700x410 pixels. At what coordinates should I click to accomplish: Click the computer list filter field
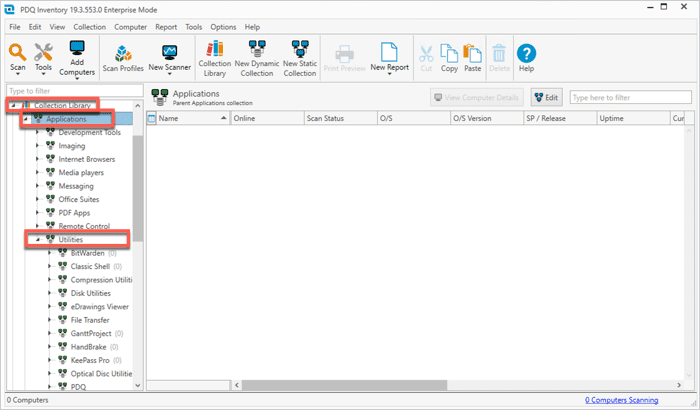click(630, 97)
